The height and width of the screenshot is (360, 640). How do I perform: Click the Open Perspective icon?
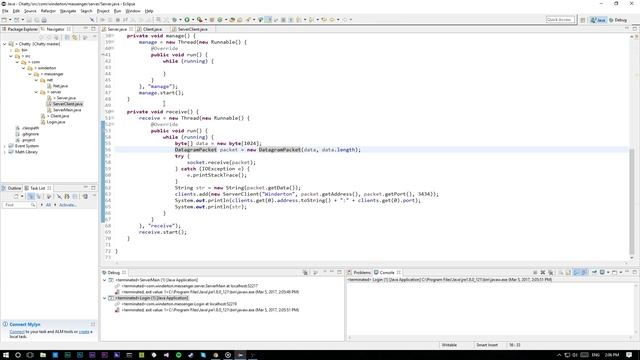click(x=583, y=20)
